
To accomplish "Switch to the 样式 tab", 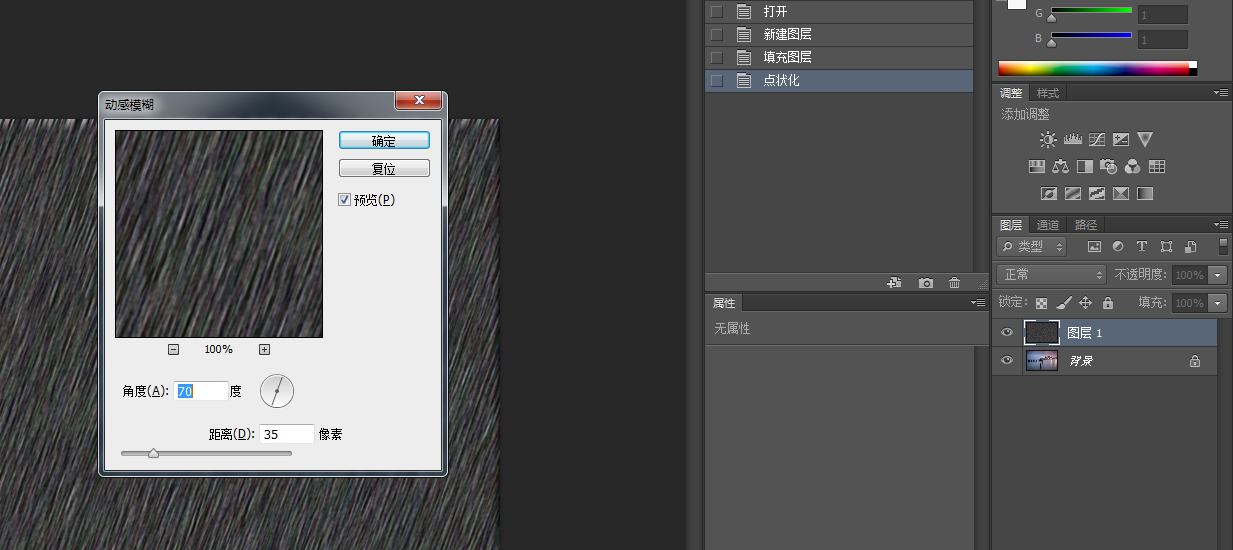I will tap(1048, 93).
